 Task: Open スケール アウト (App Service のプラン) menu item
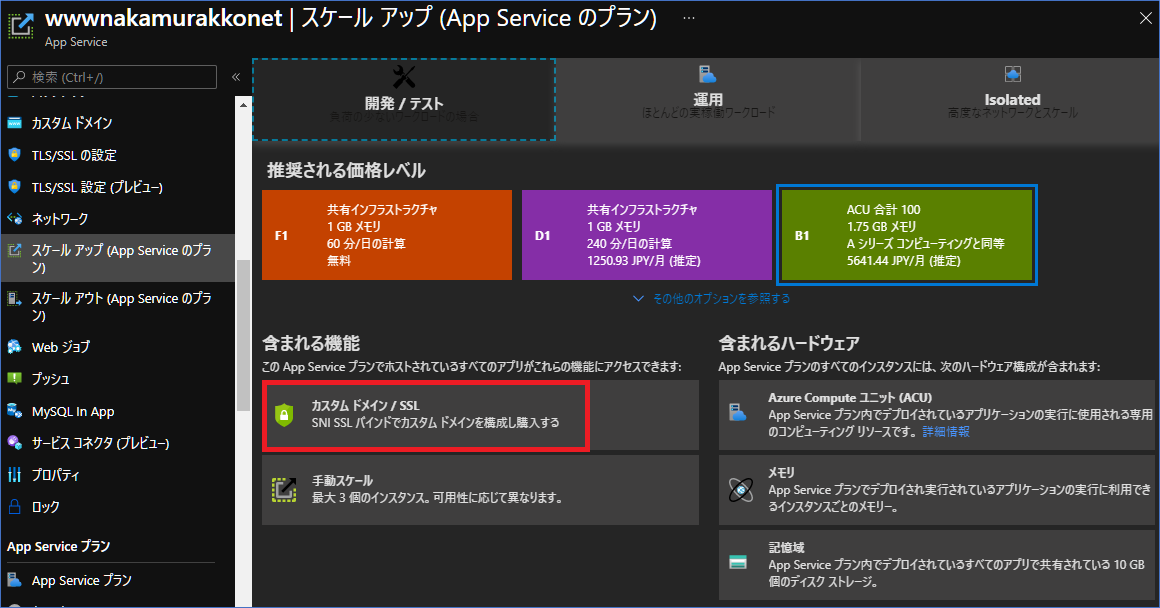tap(118, 306)
